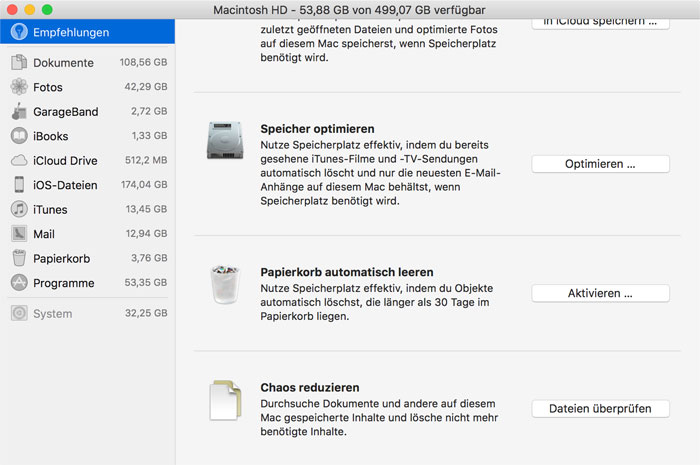Click the partly hidden In iCloud speichern button

coord(600,24)
